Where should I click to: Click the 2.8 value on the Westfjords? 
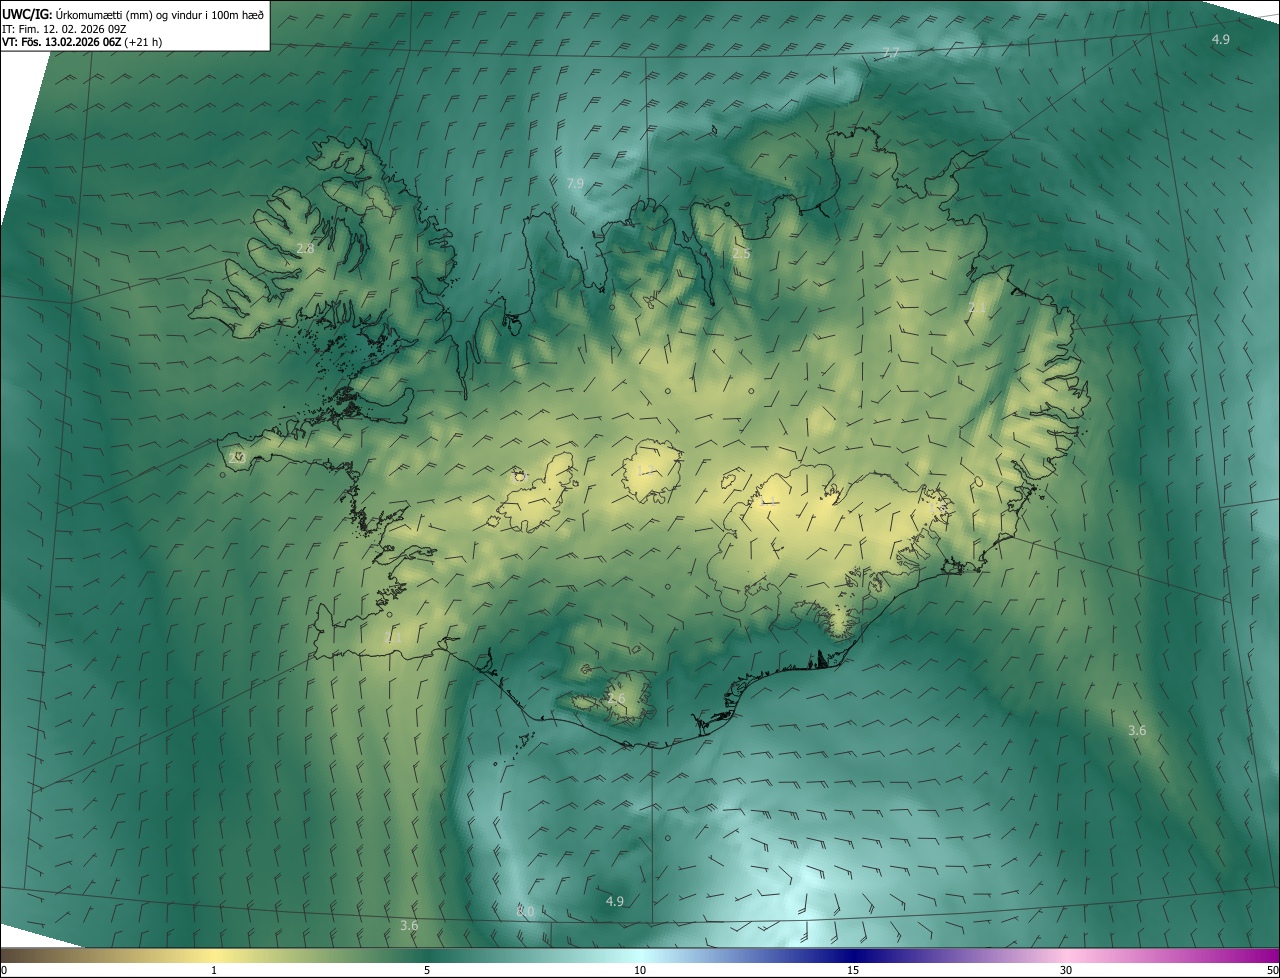click(305, 248)
